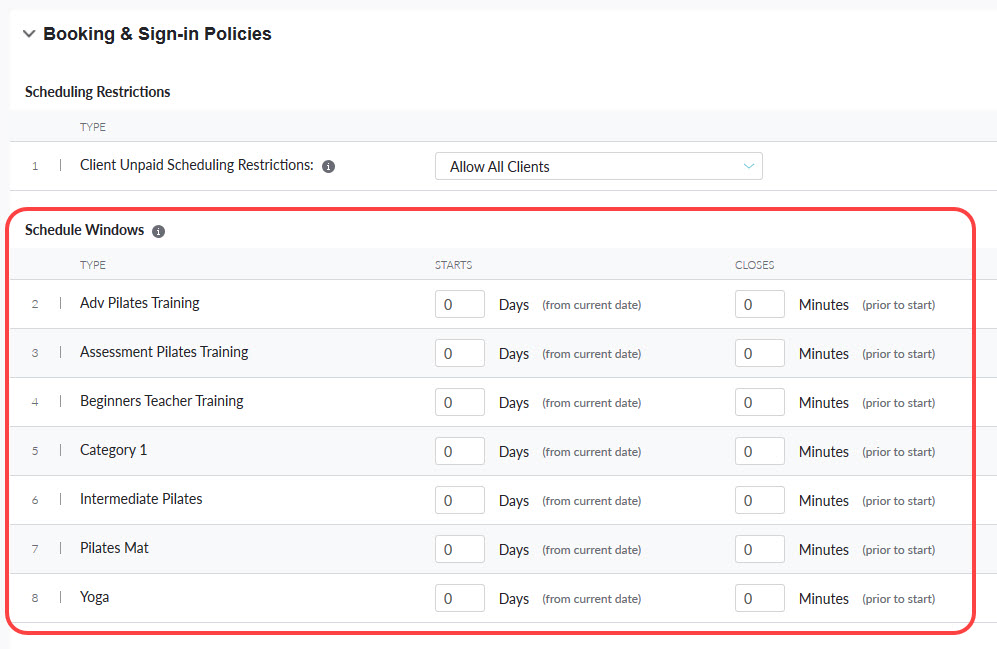Click Starts days field for Category 1
The width and height of the screenshot is (997, 649).
pyautogui.click(x=459, y=451)
